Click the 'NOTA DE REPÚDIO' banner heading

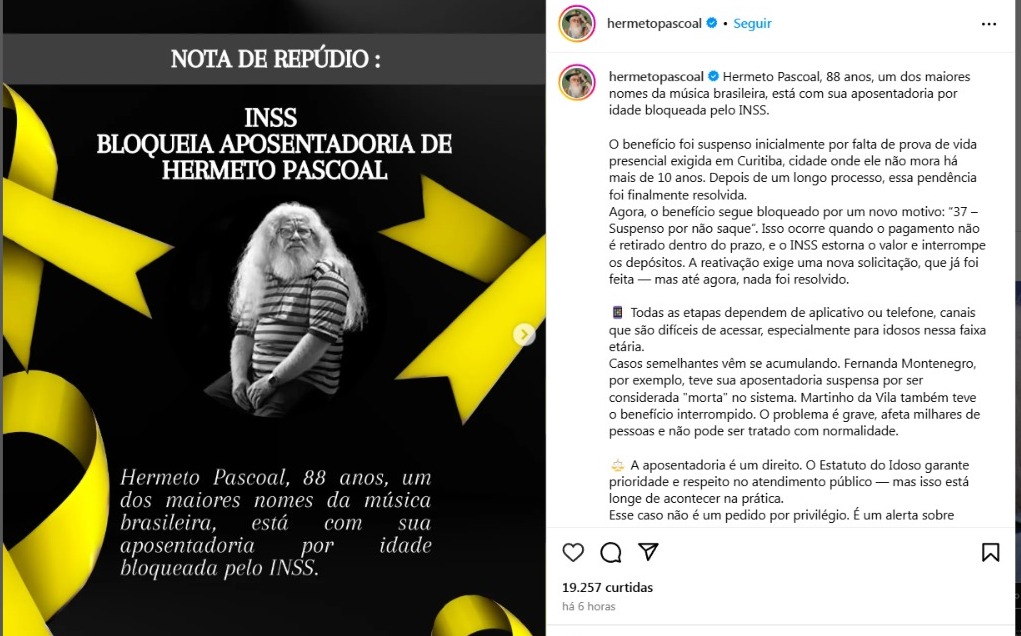pos(275,59)
